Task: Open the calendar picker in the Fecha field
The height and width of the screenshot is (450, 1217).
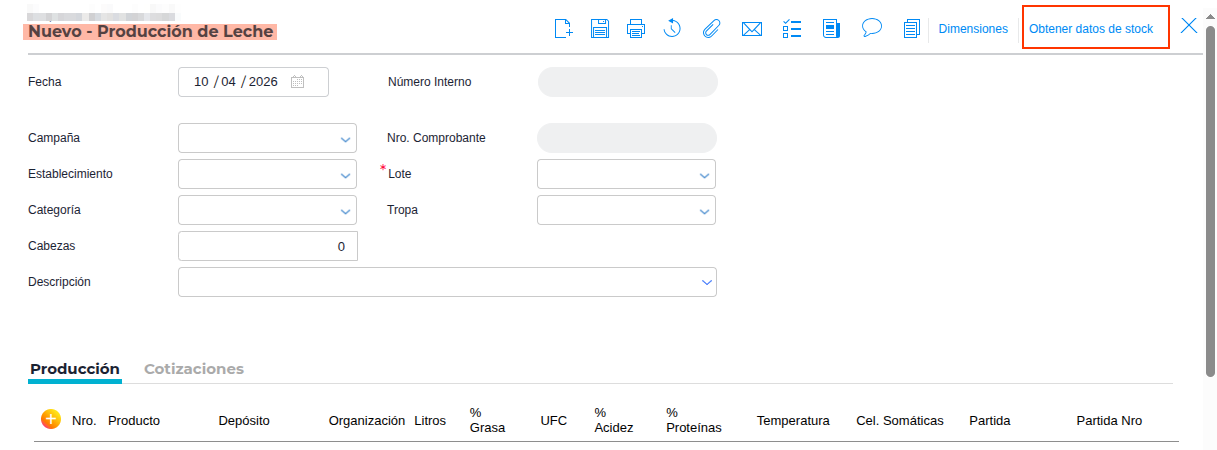Action: point(297,82)
